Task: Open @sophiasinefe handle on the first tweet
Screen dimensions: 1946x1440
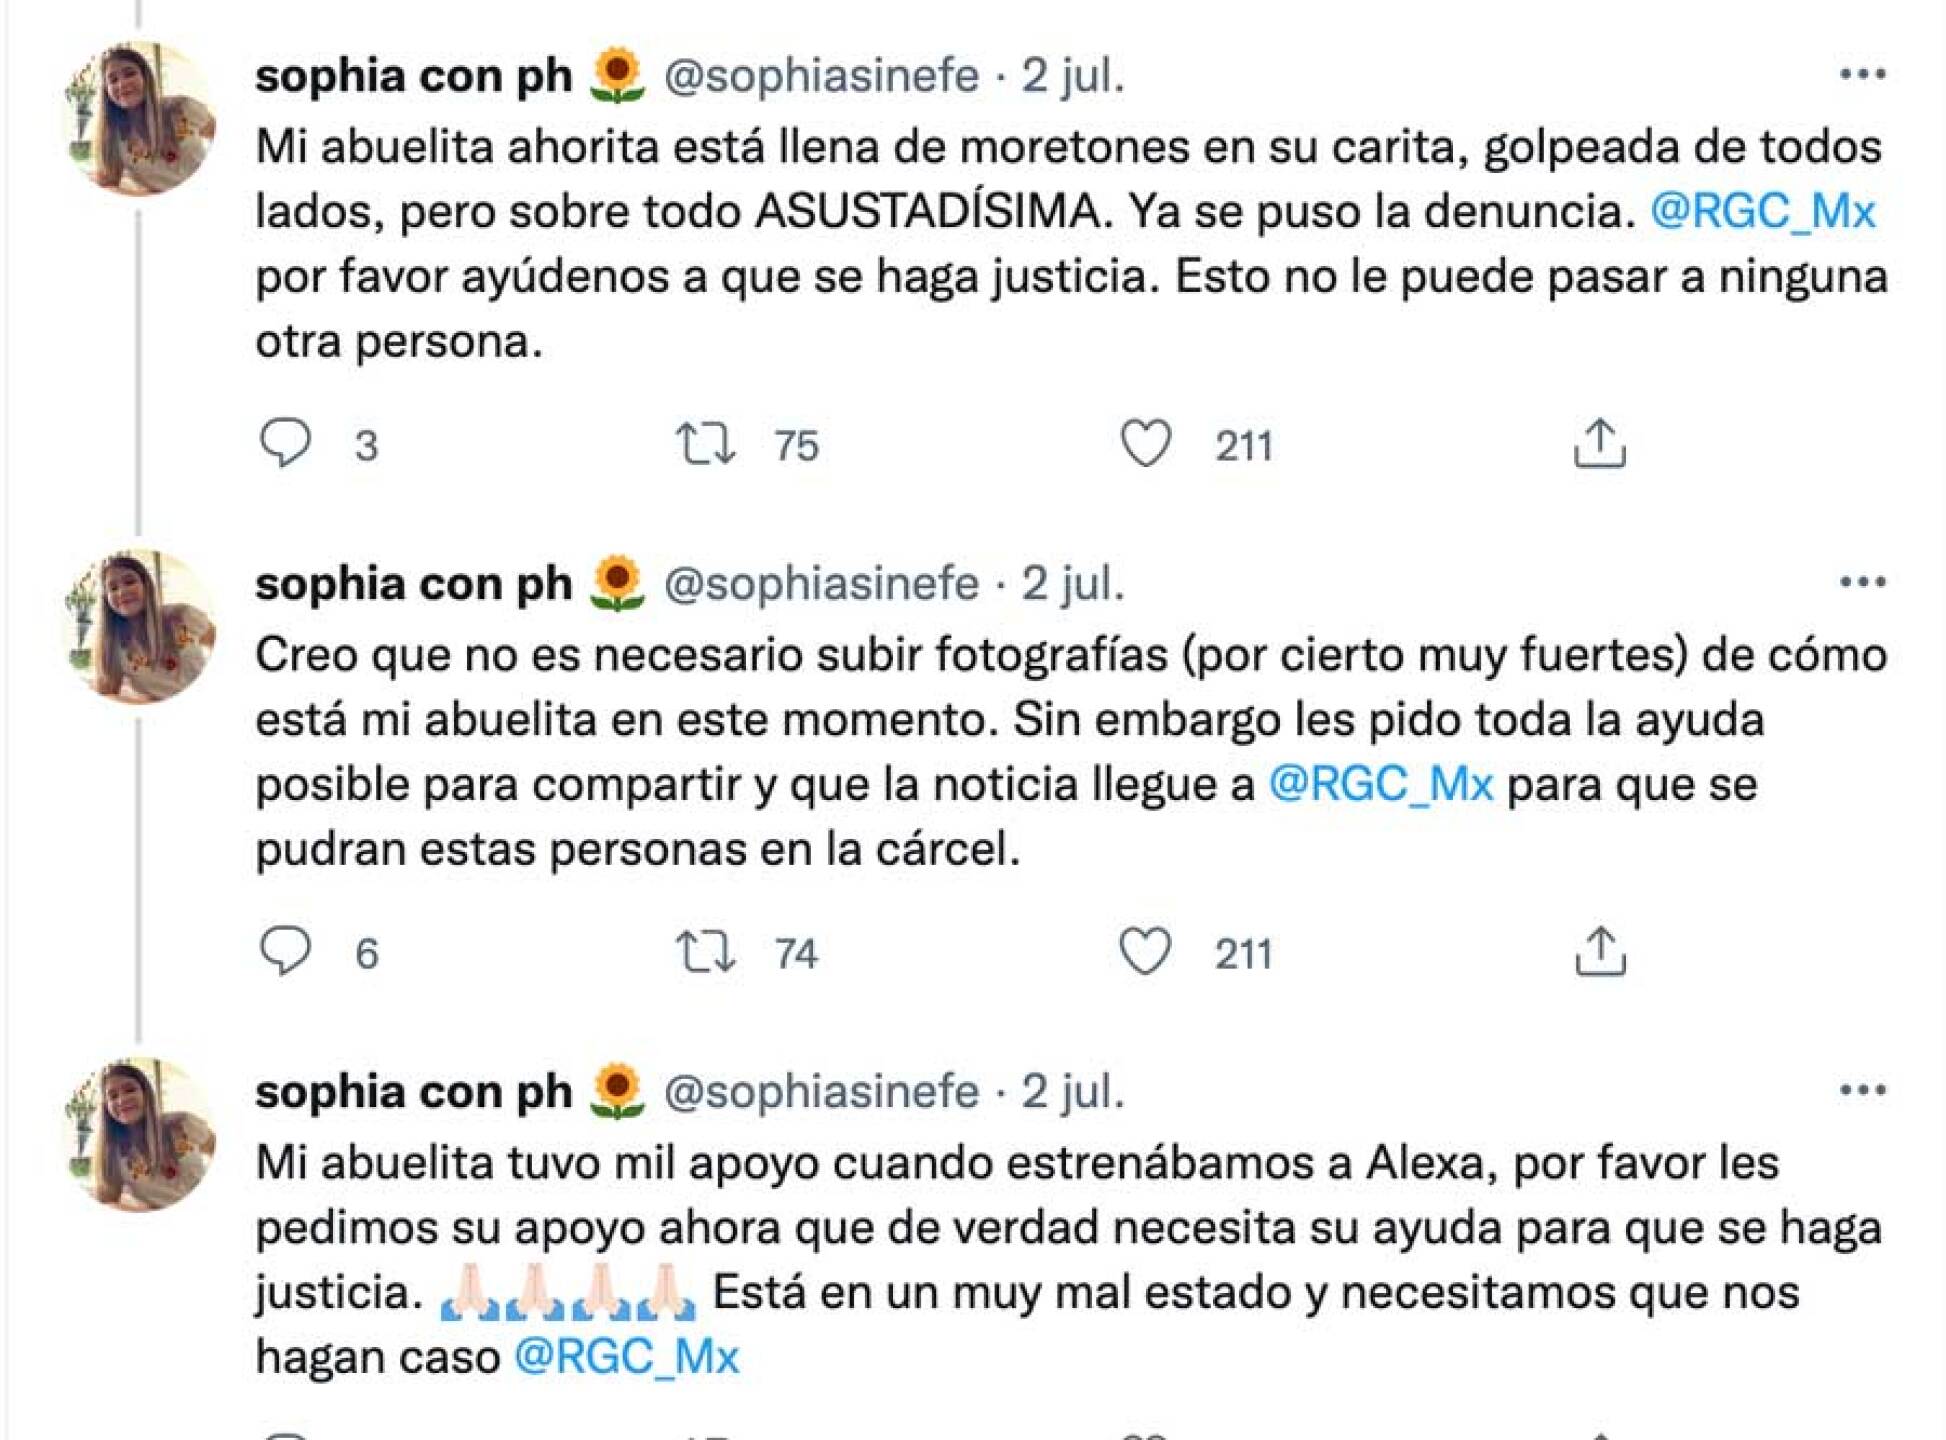Action: click(821, 76)
